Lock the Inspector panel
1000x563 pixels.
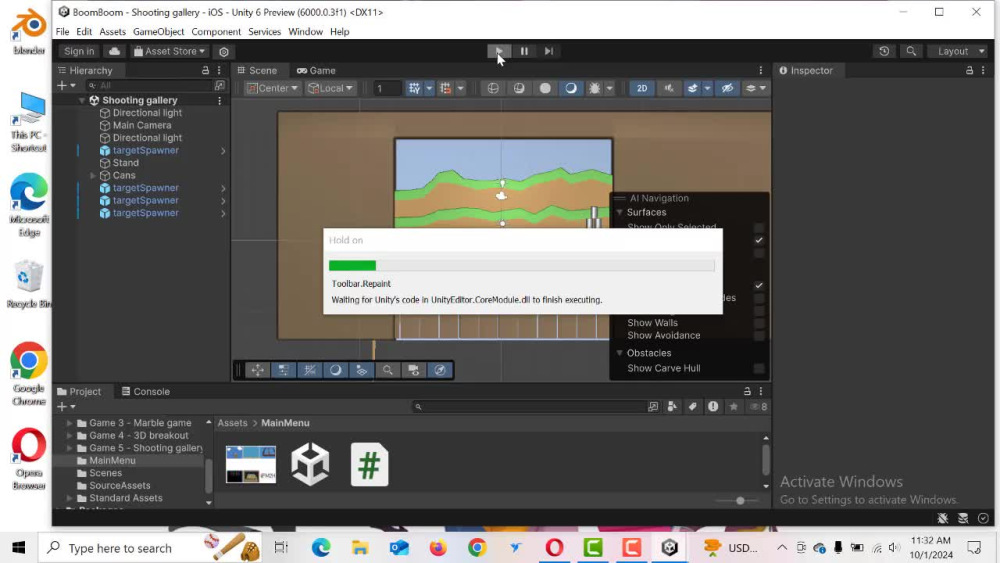969,70
